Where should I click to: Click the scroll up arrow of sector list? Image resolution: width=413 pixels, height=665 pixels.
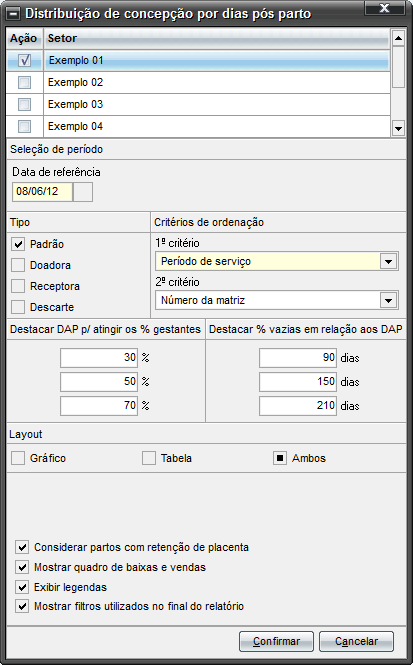[398, 38]
